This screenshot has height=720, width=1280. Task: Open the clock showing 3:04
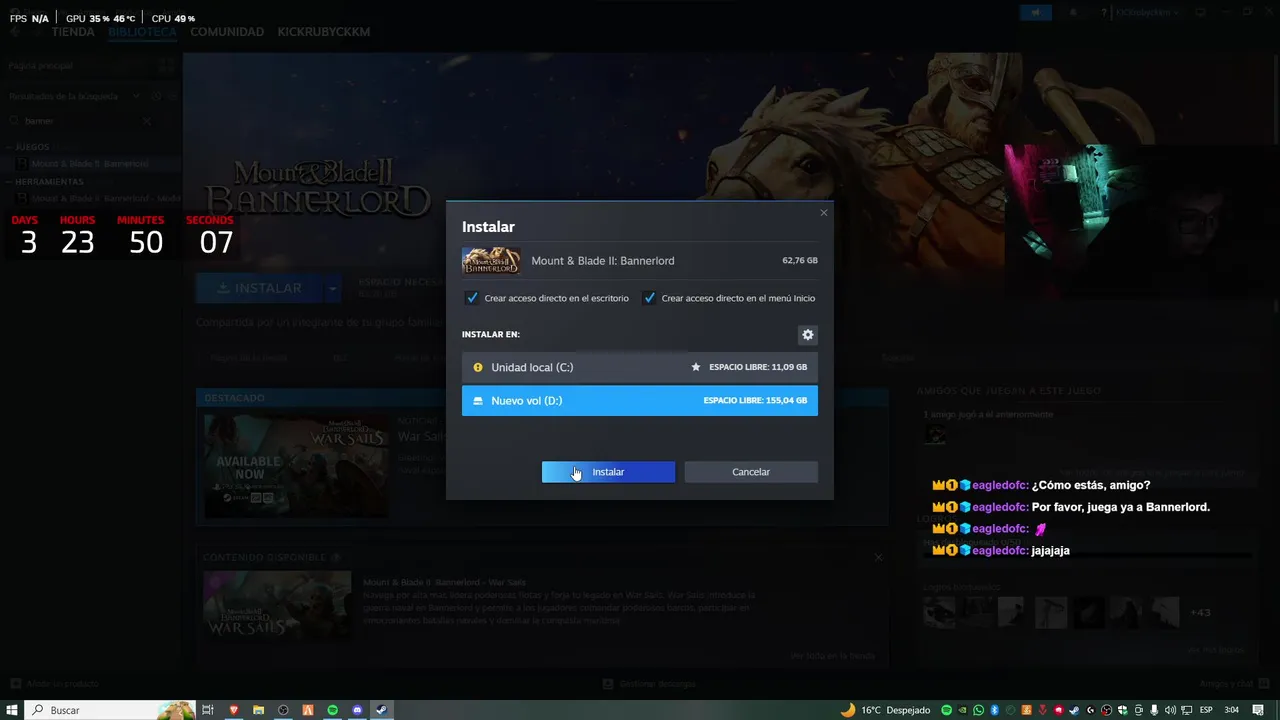pyautogui.click(x=1232, y=710)
